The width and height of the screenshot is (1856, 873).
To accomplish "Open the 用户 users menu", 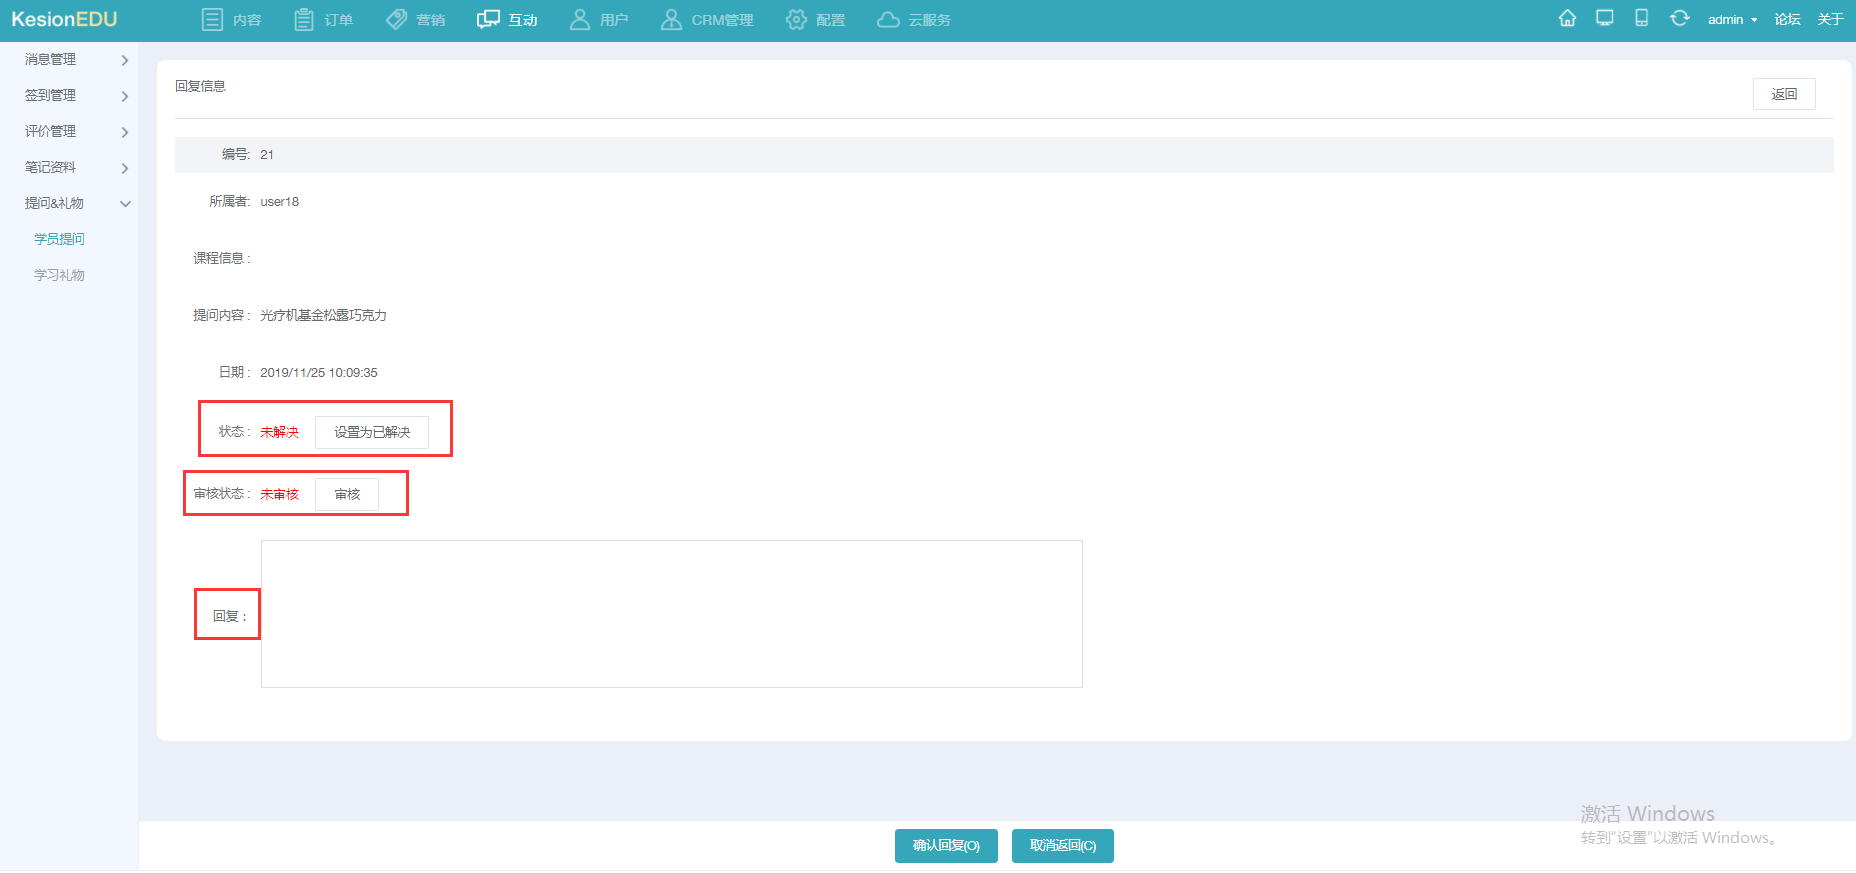I will pyautogui.click(x=598, y=20).
